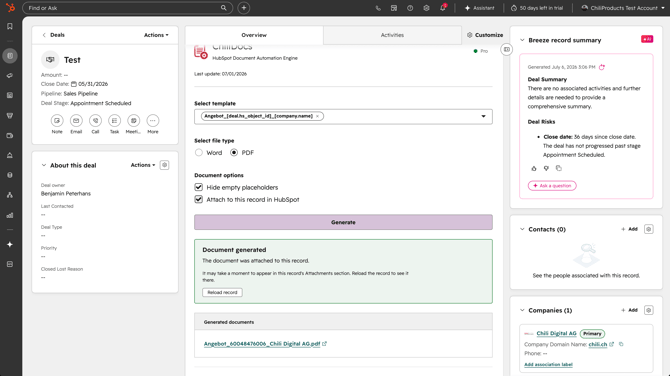Click the Email action icon

click(x=76, y=121)
